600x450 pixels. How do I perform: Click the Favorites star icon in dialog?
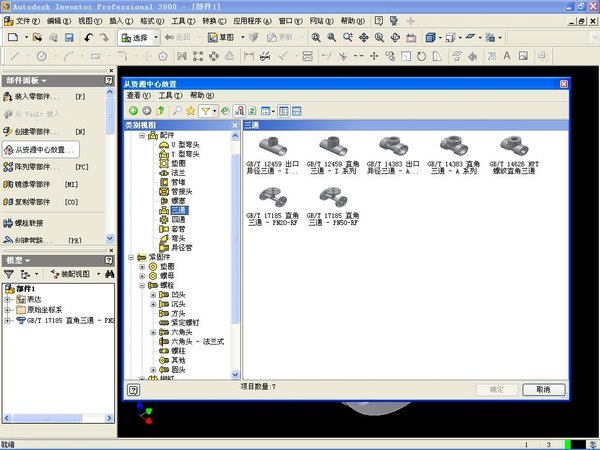(190, 111)
